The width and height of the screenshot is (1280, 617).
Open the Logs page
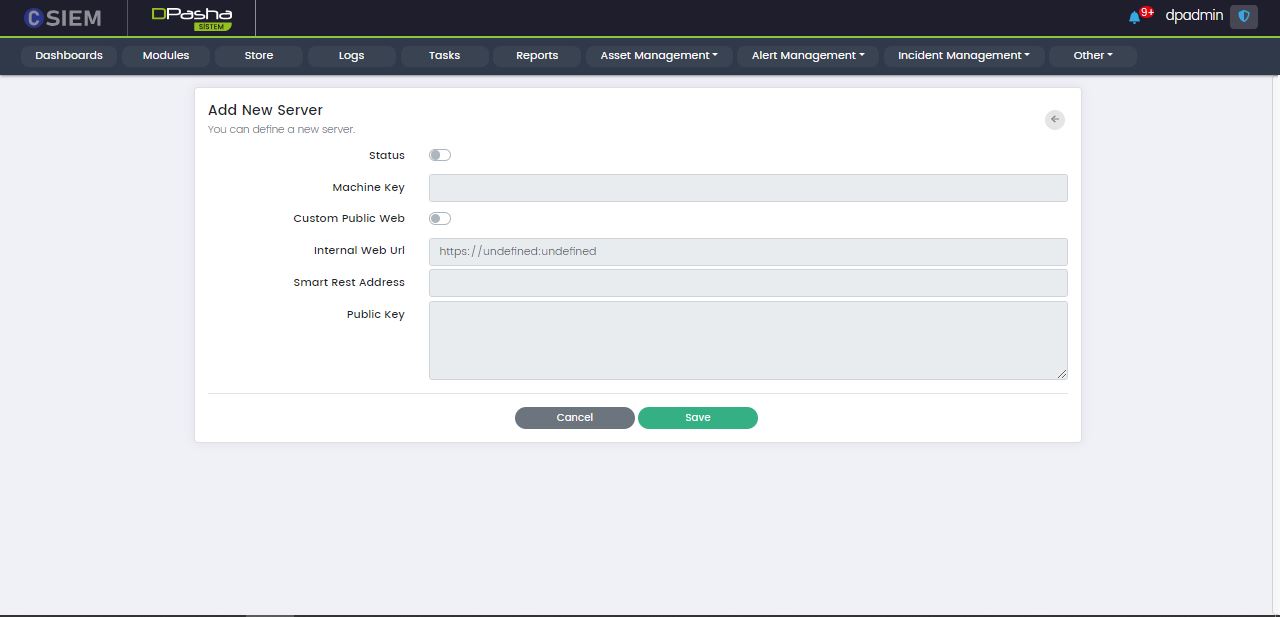click(x=351, y=56)
